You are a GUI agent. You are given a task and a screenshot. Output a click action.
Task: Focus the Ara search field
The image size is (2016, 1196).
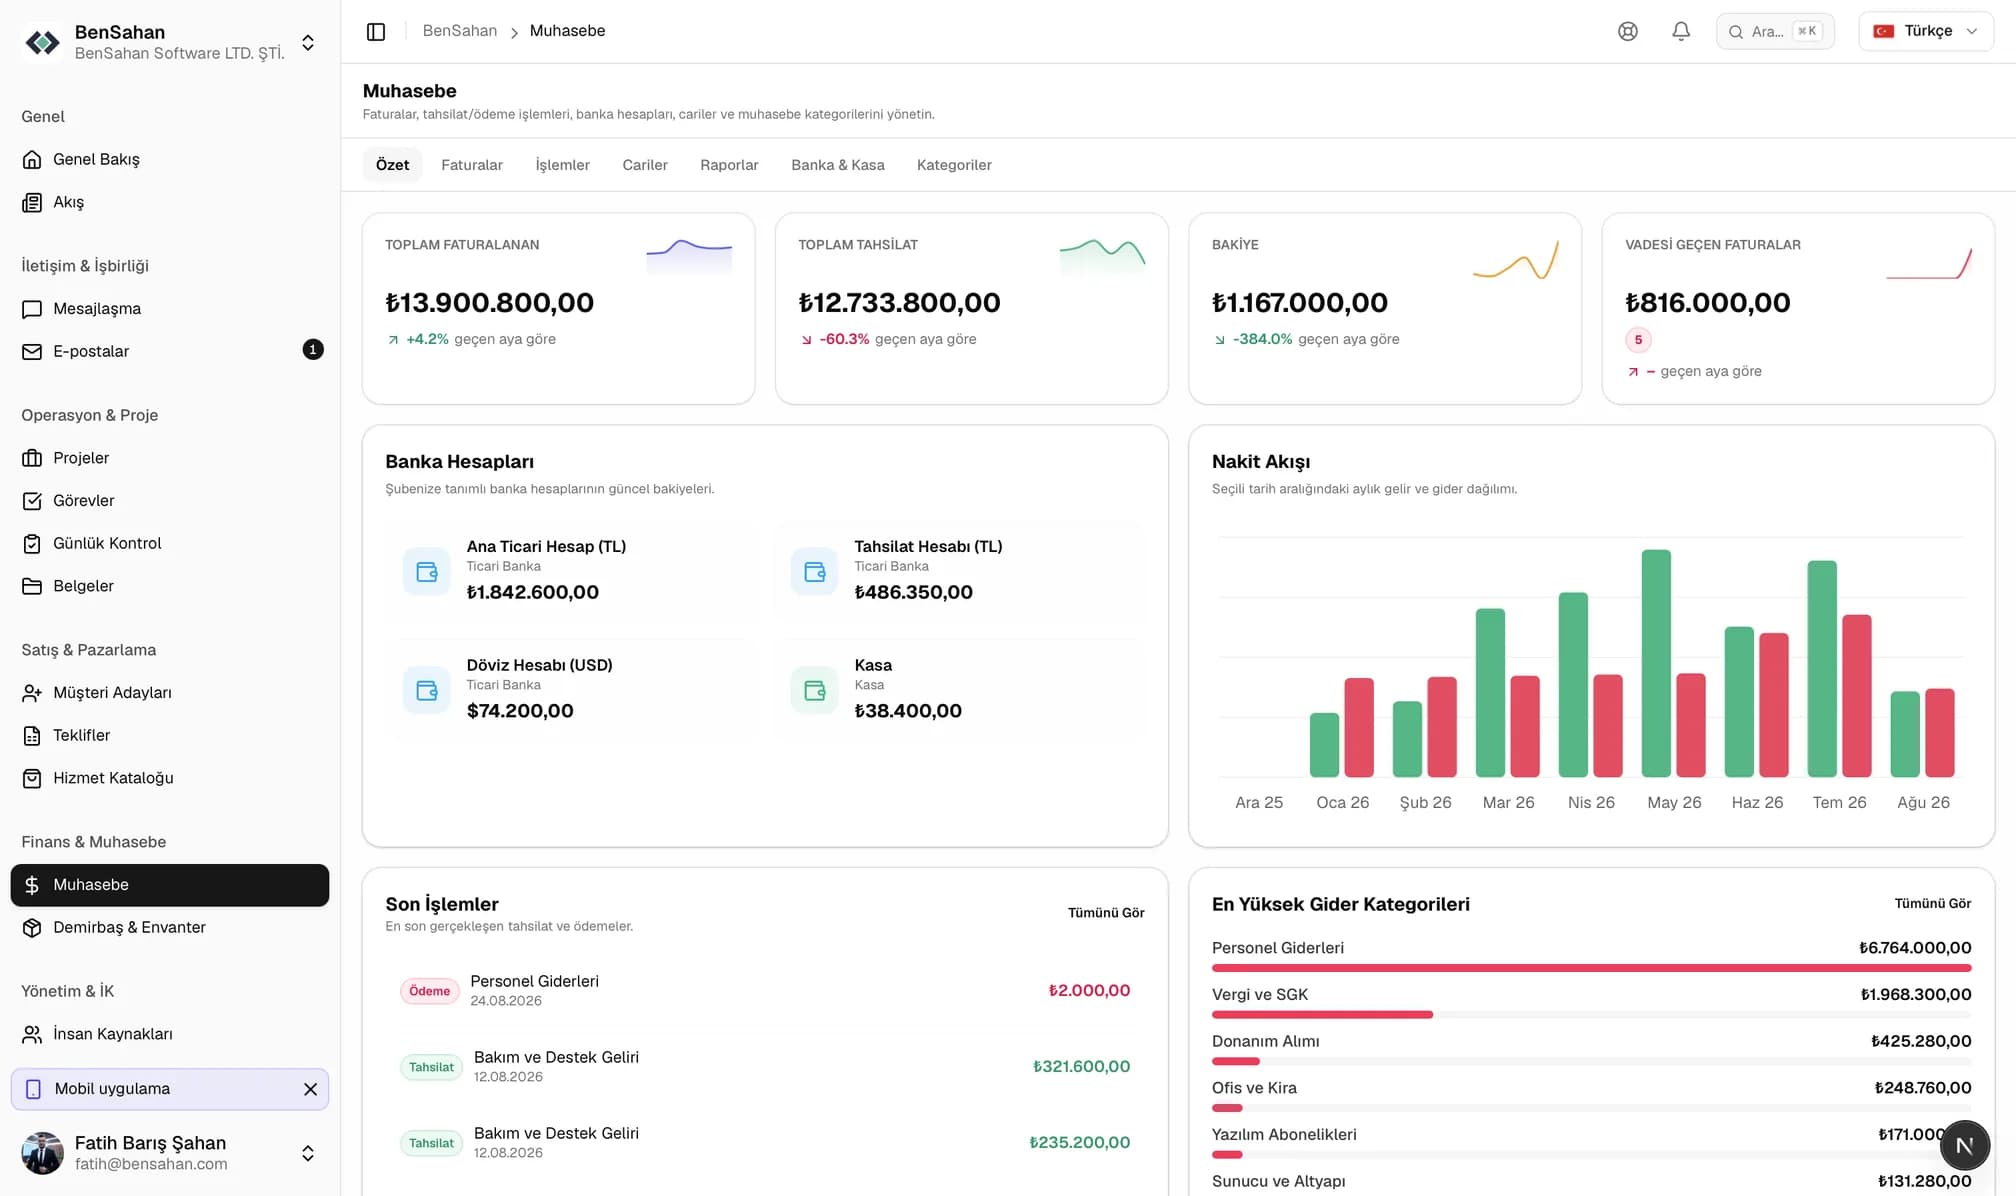point(1775,31)
